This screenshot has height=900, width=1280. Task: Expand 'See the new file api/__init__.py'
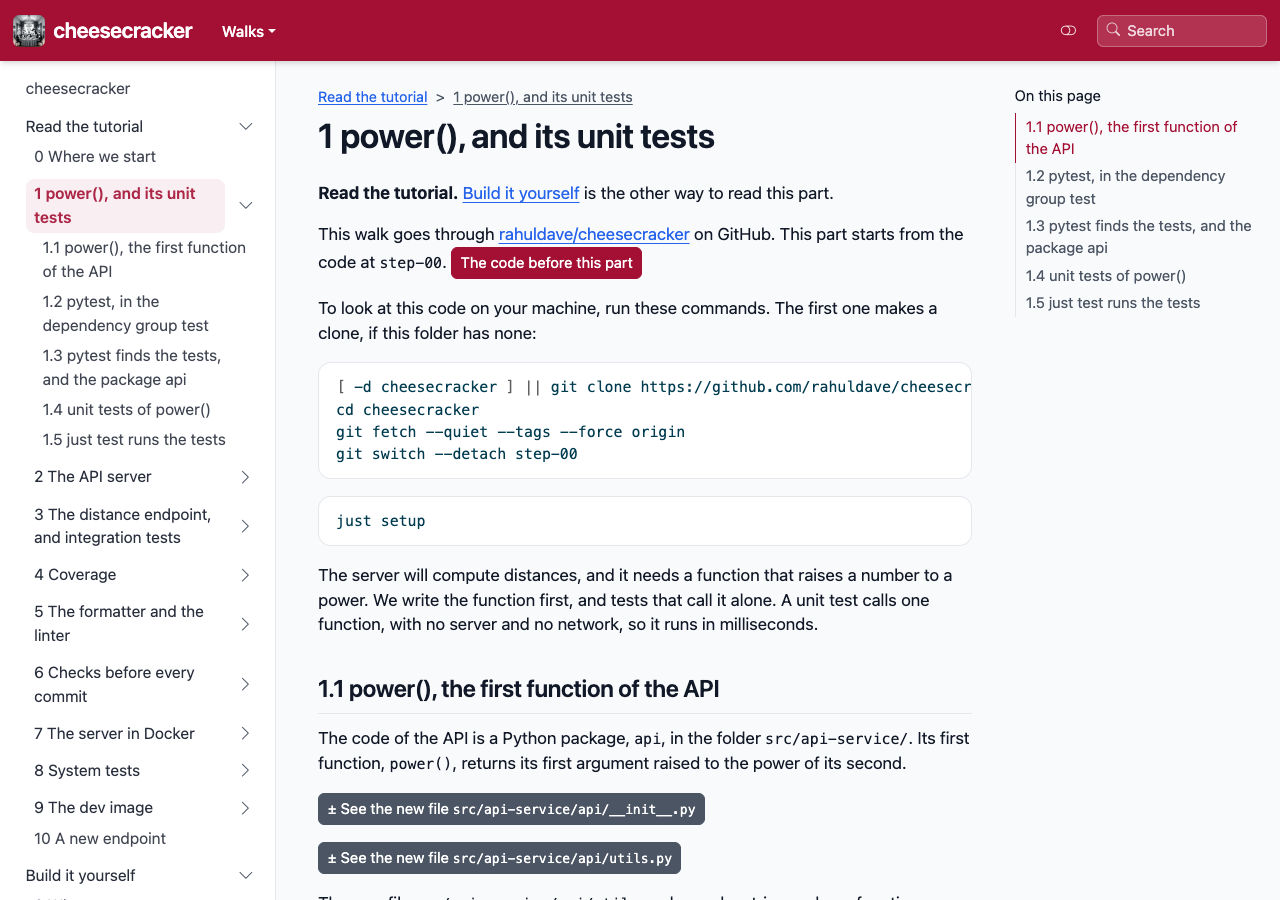511,809
